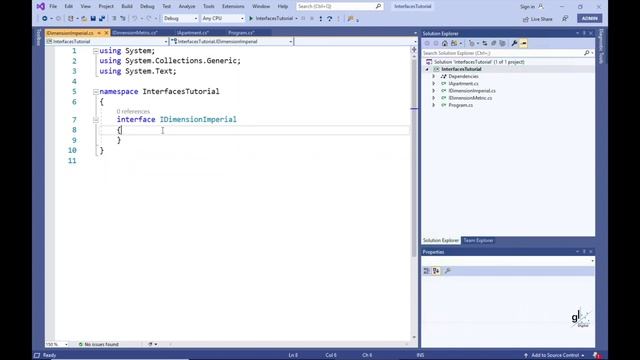The height and width of the screenshot is (360, 640).
Task: Click the Switch Views icon in Solution Explorer
Action: coord(454,43)
